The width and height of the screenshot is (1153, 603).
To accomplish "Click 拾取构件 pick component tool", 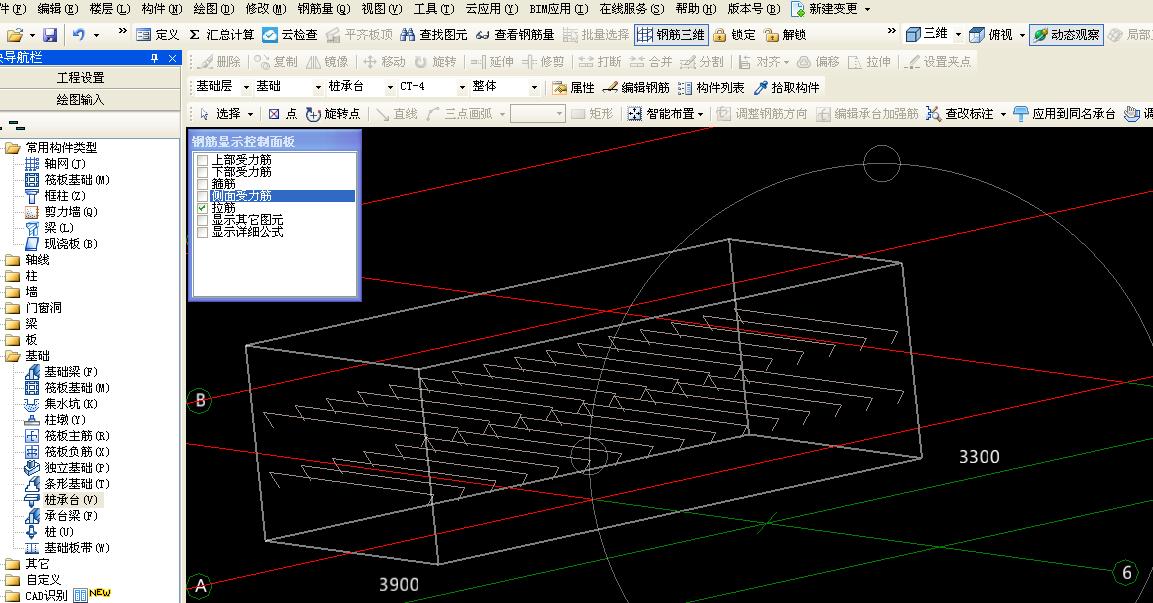I will point(787,88).
